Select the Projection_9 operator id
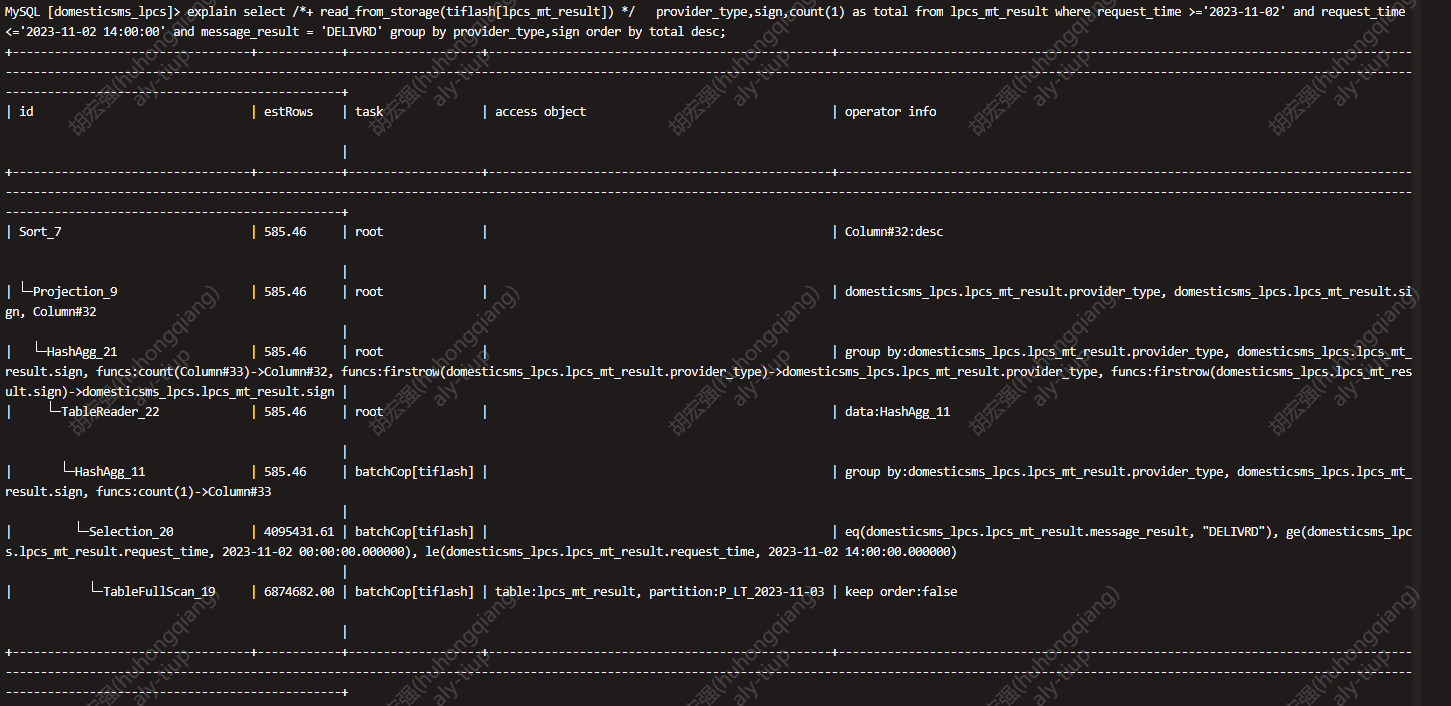The width and height of the screenshot is (1451, 706). [x=75, y=292]
